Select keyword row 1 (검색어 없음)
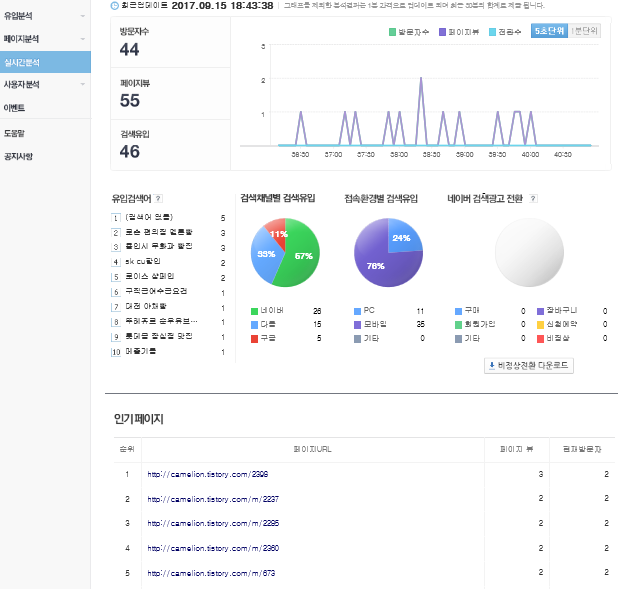The height and width of the screenshot is (589, 625). pos(168,218)
